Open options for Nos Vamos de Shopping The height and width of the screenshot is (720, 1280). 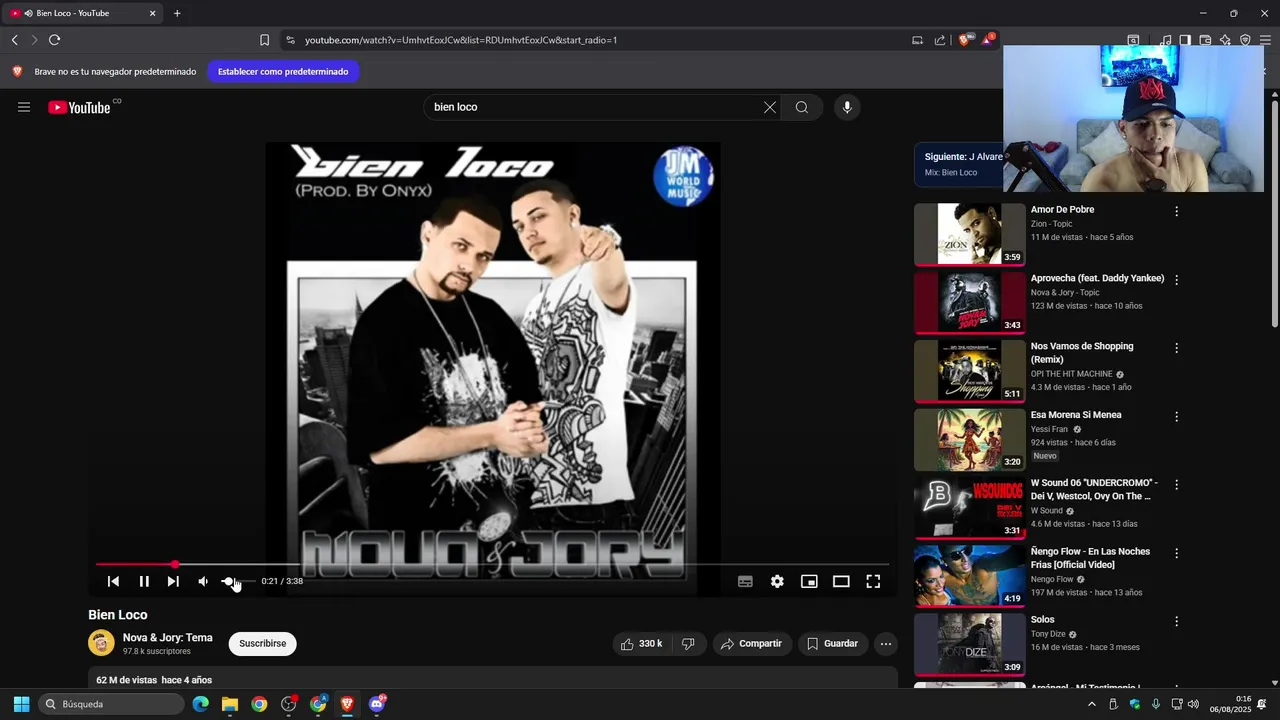(1176, 348)
